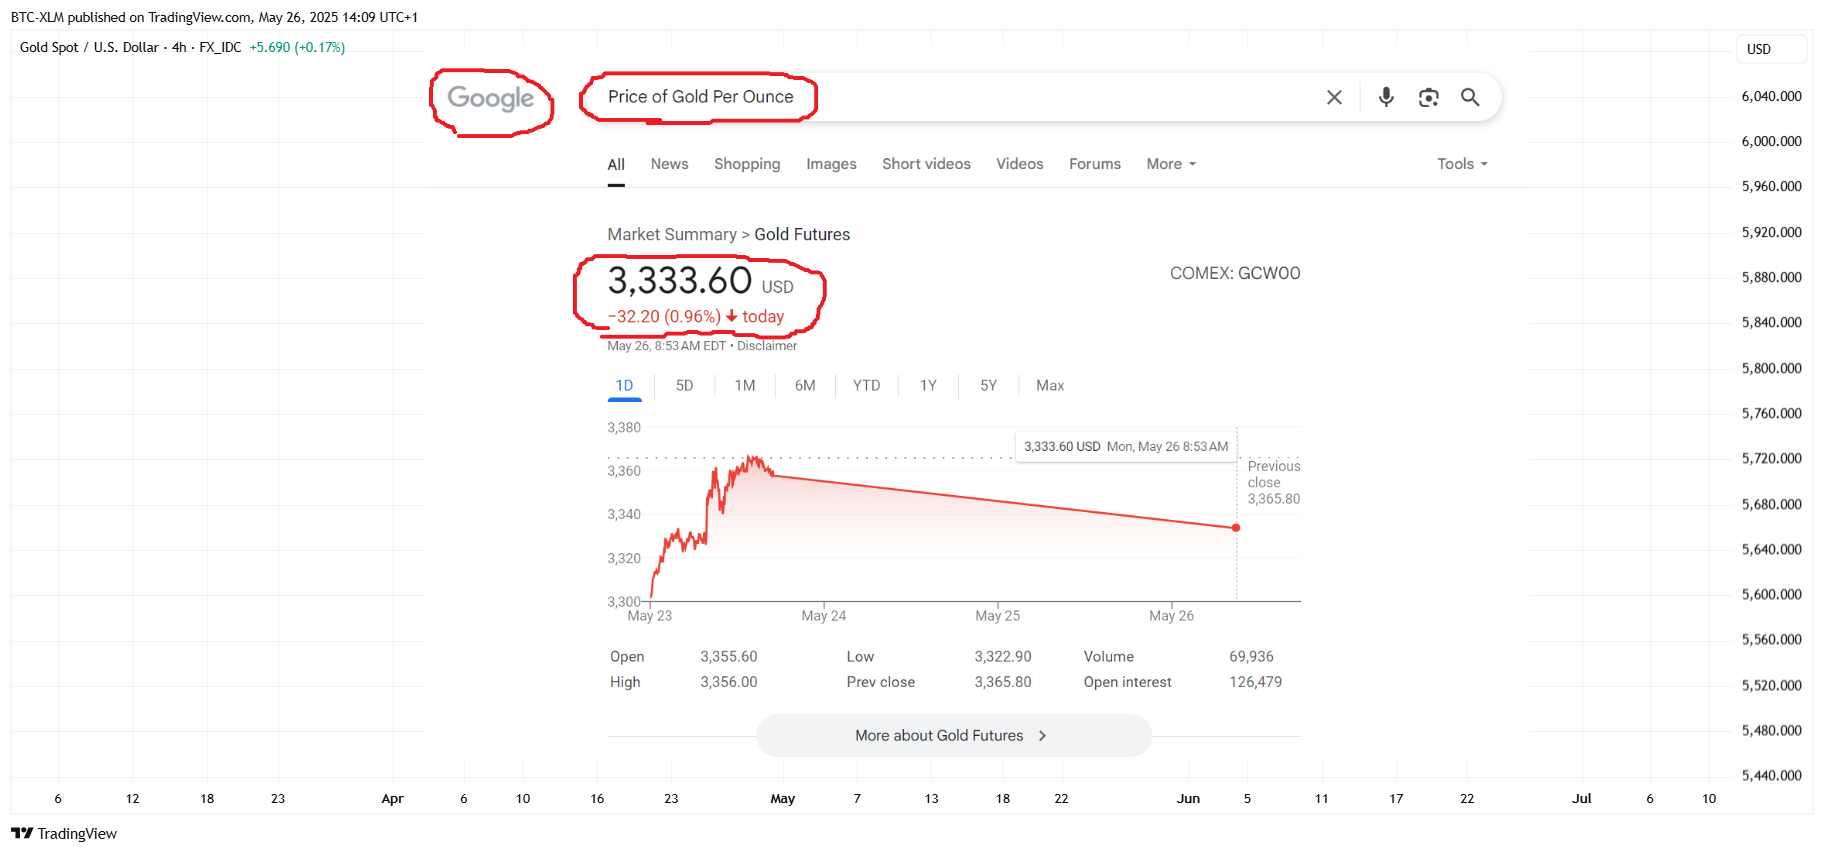Switch to the News tab
Screen dimensions: 1824x853
[669, 164]
